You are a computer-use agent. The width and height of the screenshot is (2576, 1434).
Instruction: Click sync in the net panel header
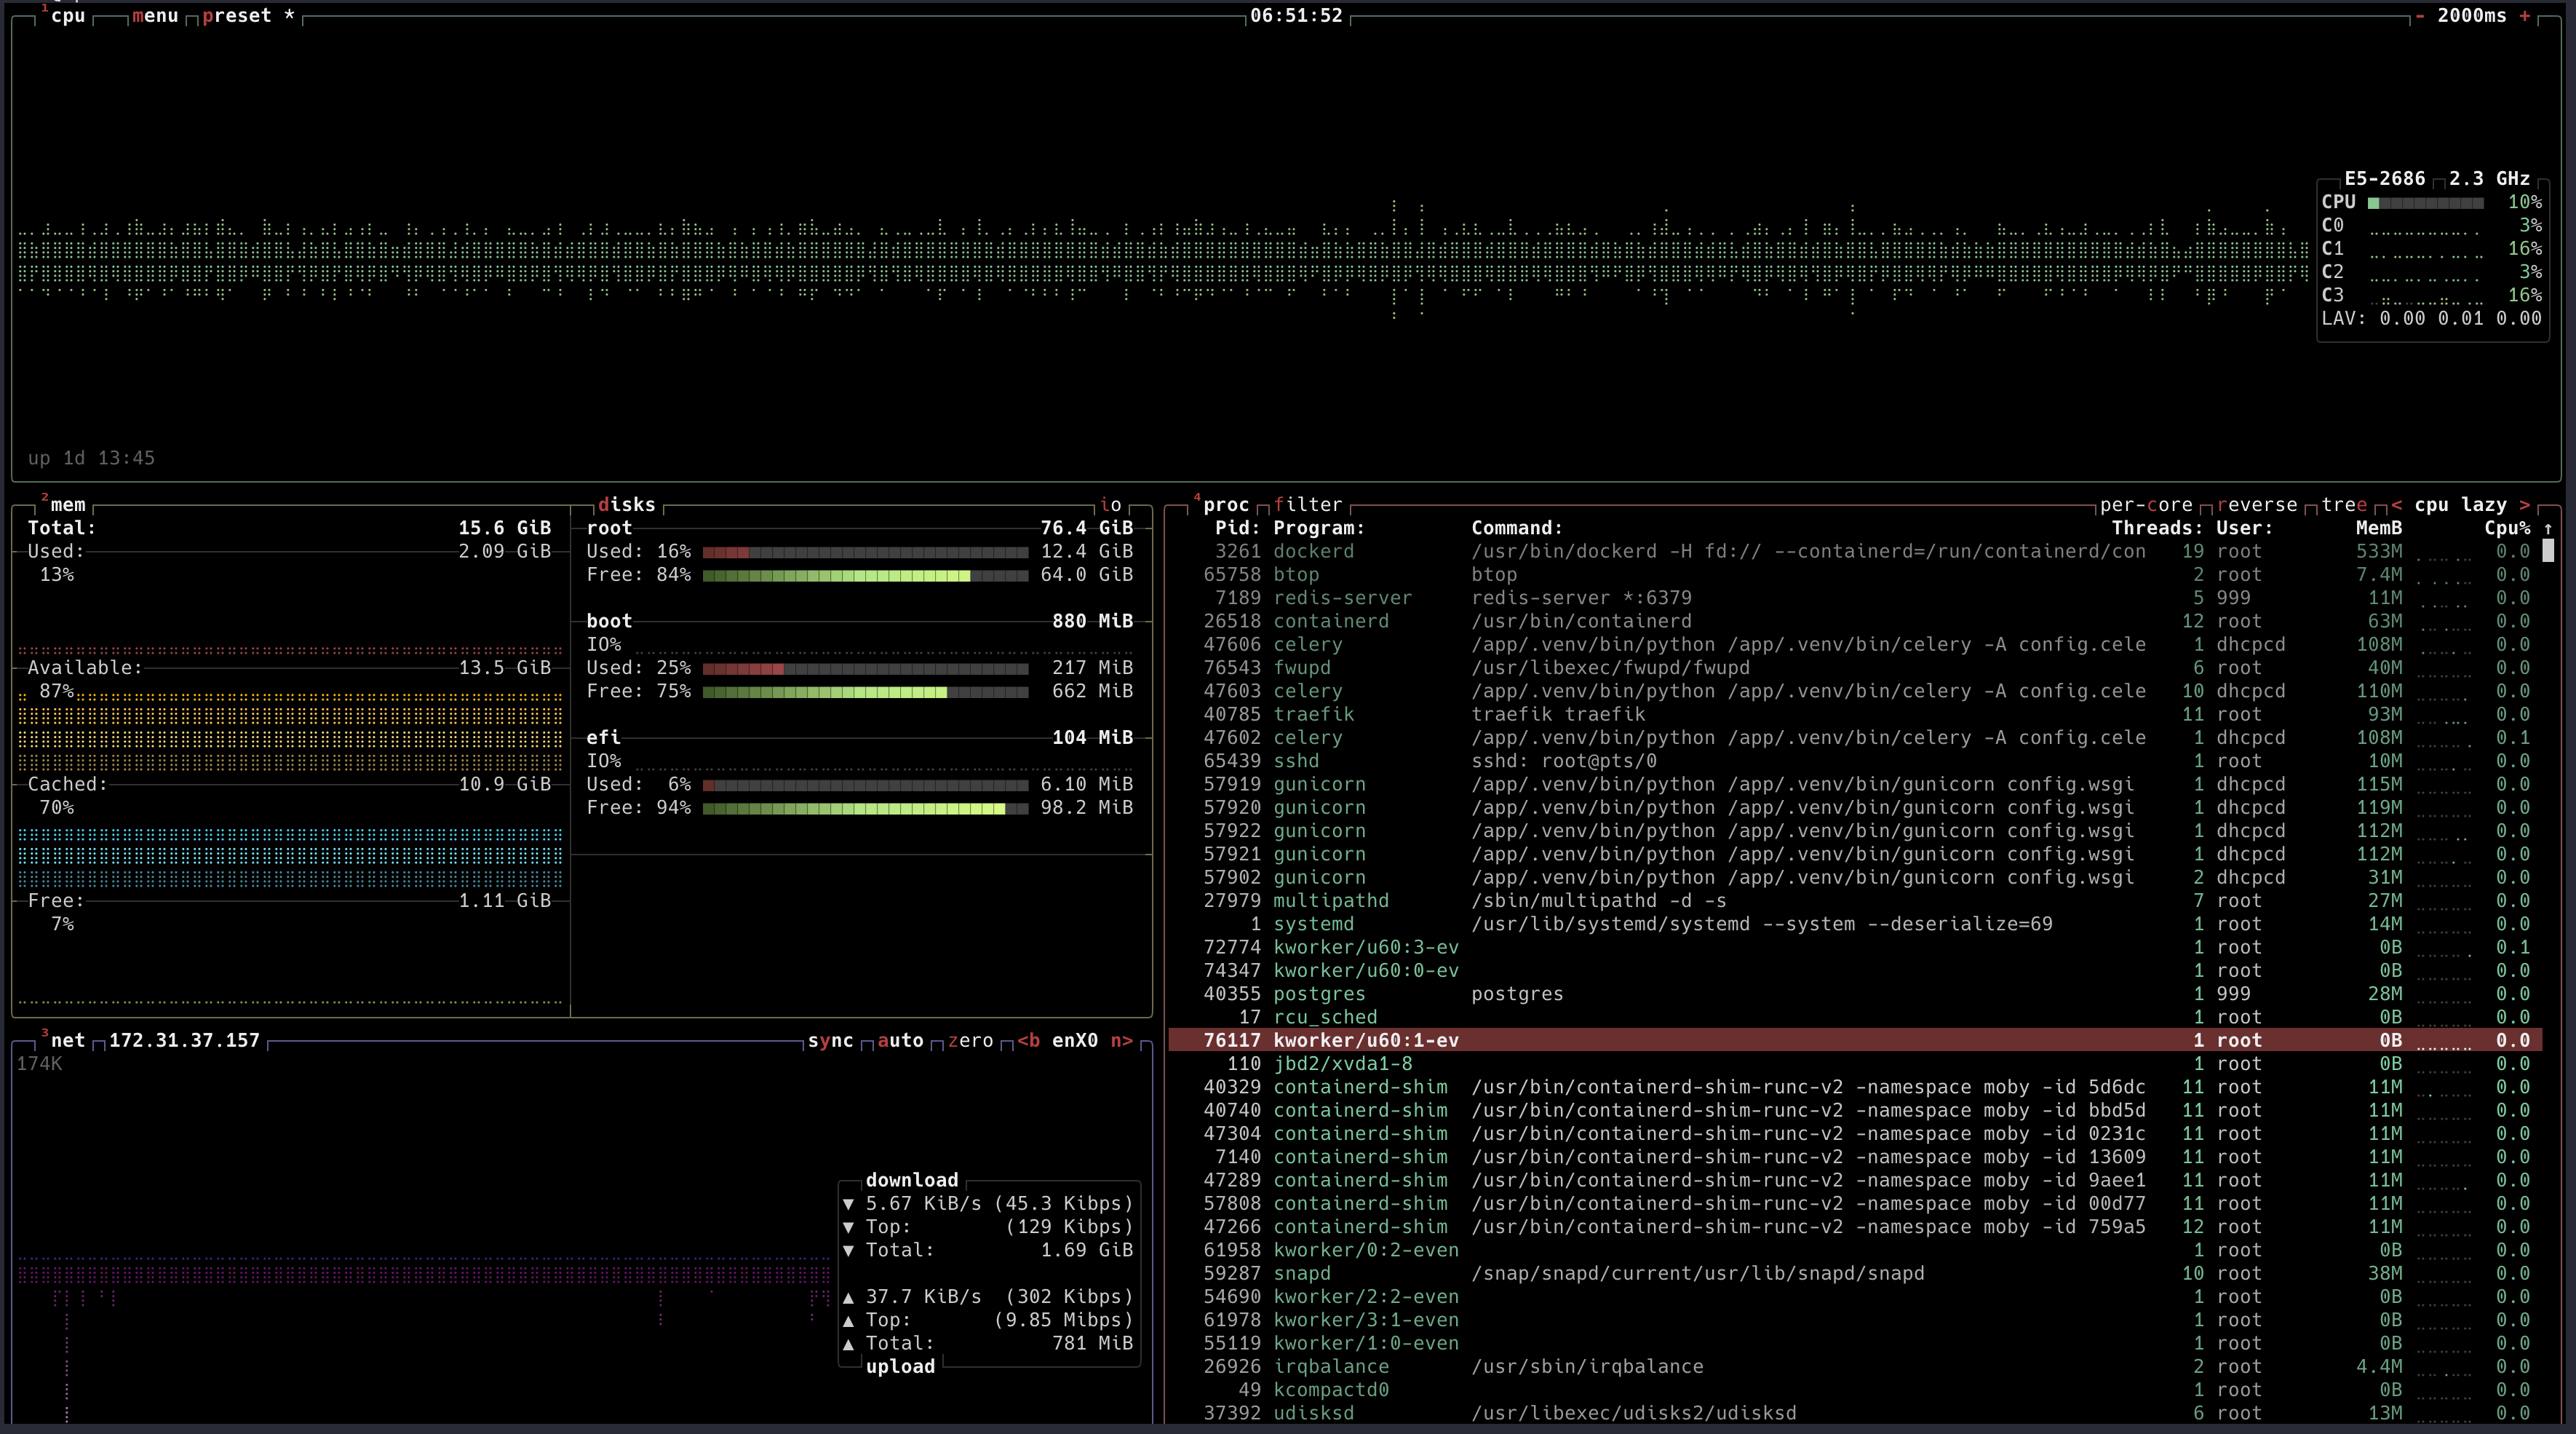click(x=830, y=1040)
